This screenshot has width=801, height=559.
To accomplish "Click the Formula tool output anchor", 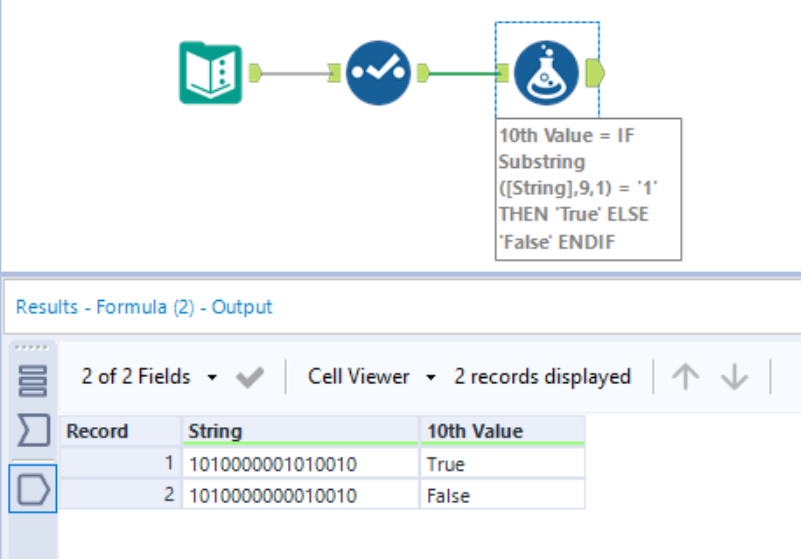I will 593,73.
